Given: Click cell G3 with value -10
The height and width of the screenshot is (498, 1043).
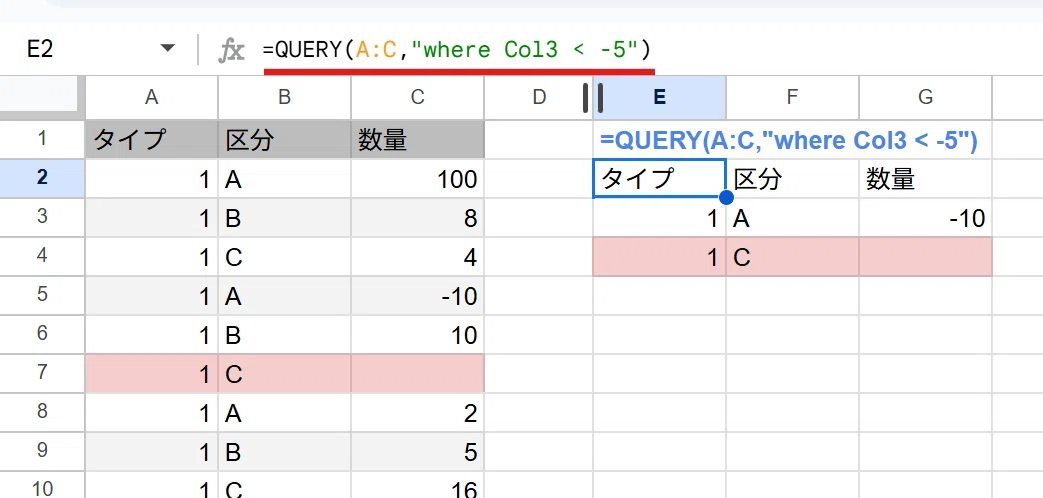Looking at the screenshot, I should click(x=925, y=217).
